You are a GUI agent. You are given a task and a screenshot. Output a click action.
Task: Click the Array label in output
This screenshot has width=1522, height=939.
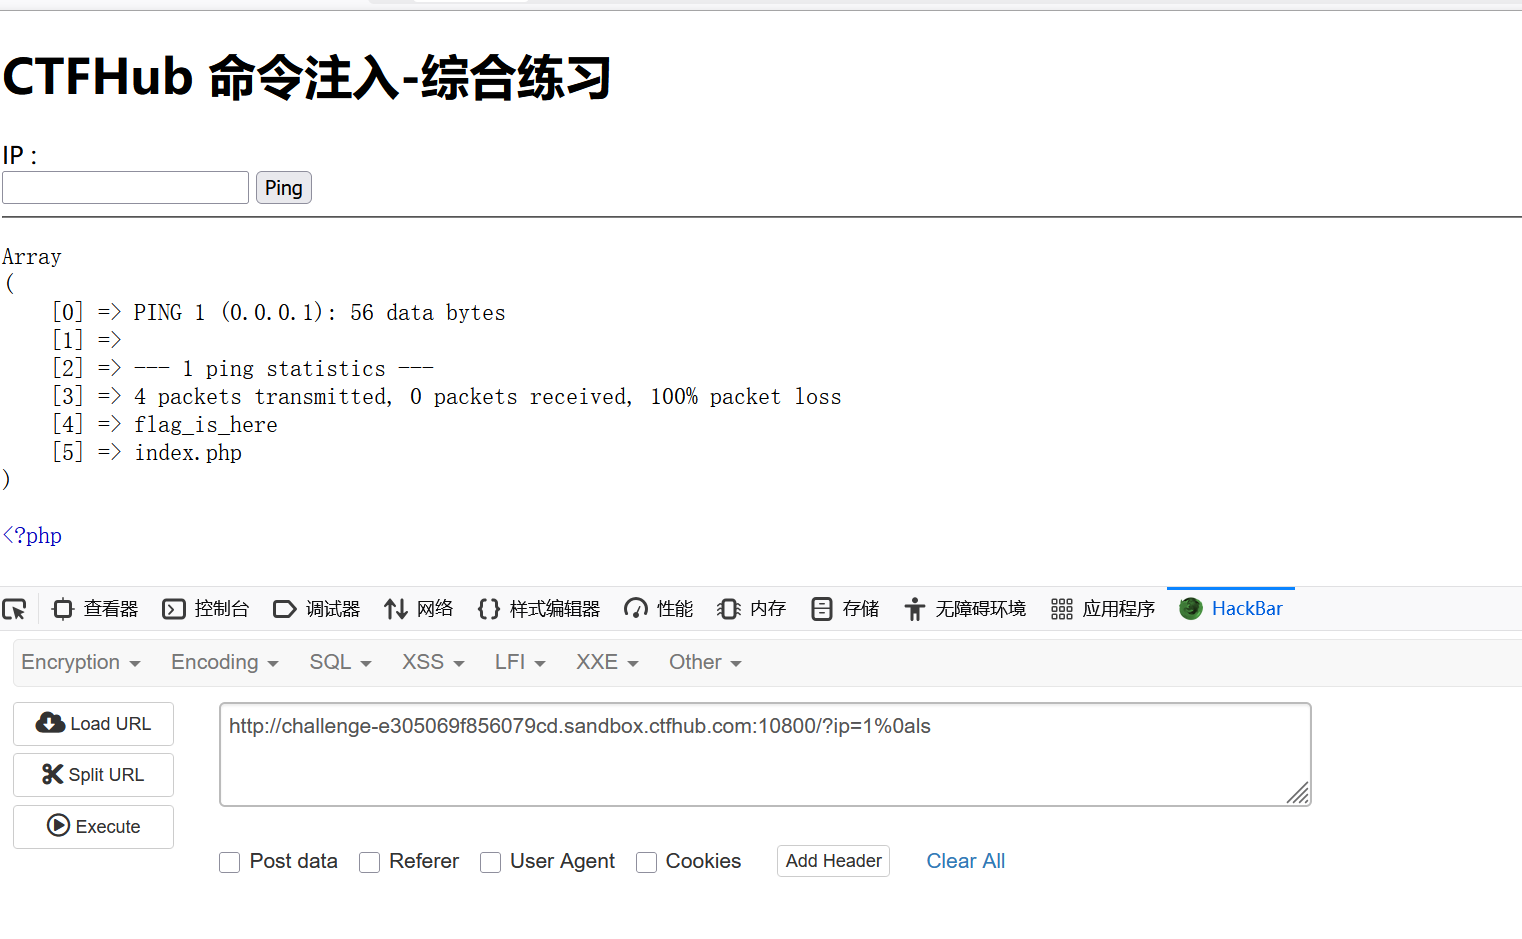coord(32,257)
